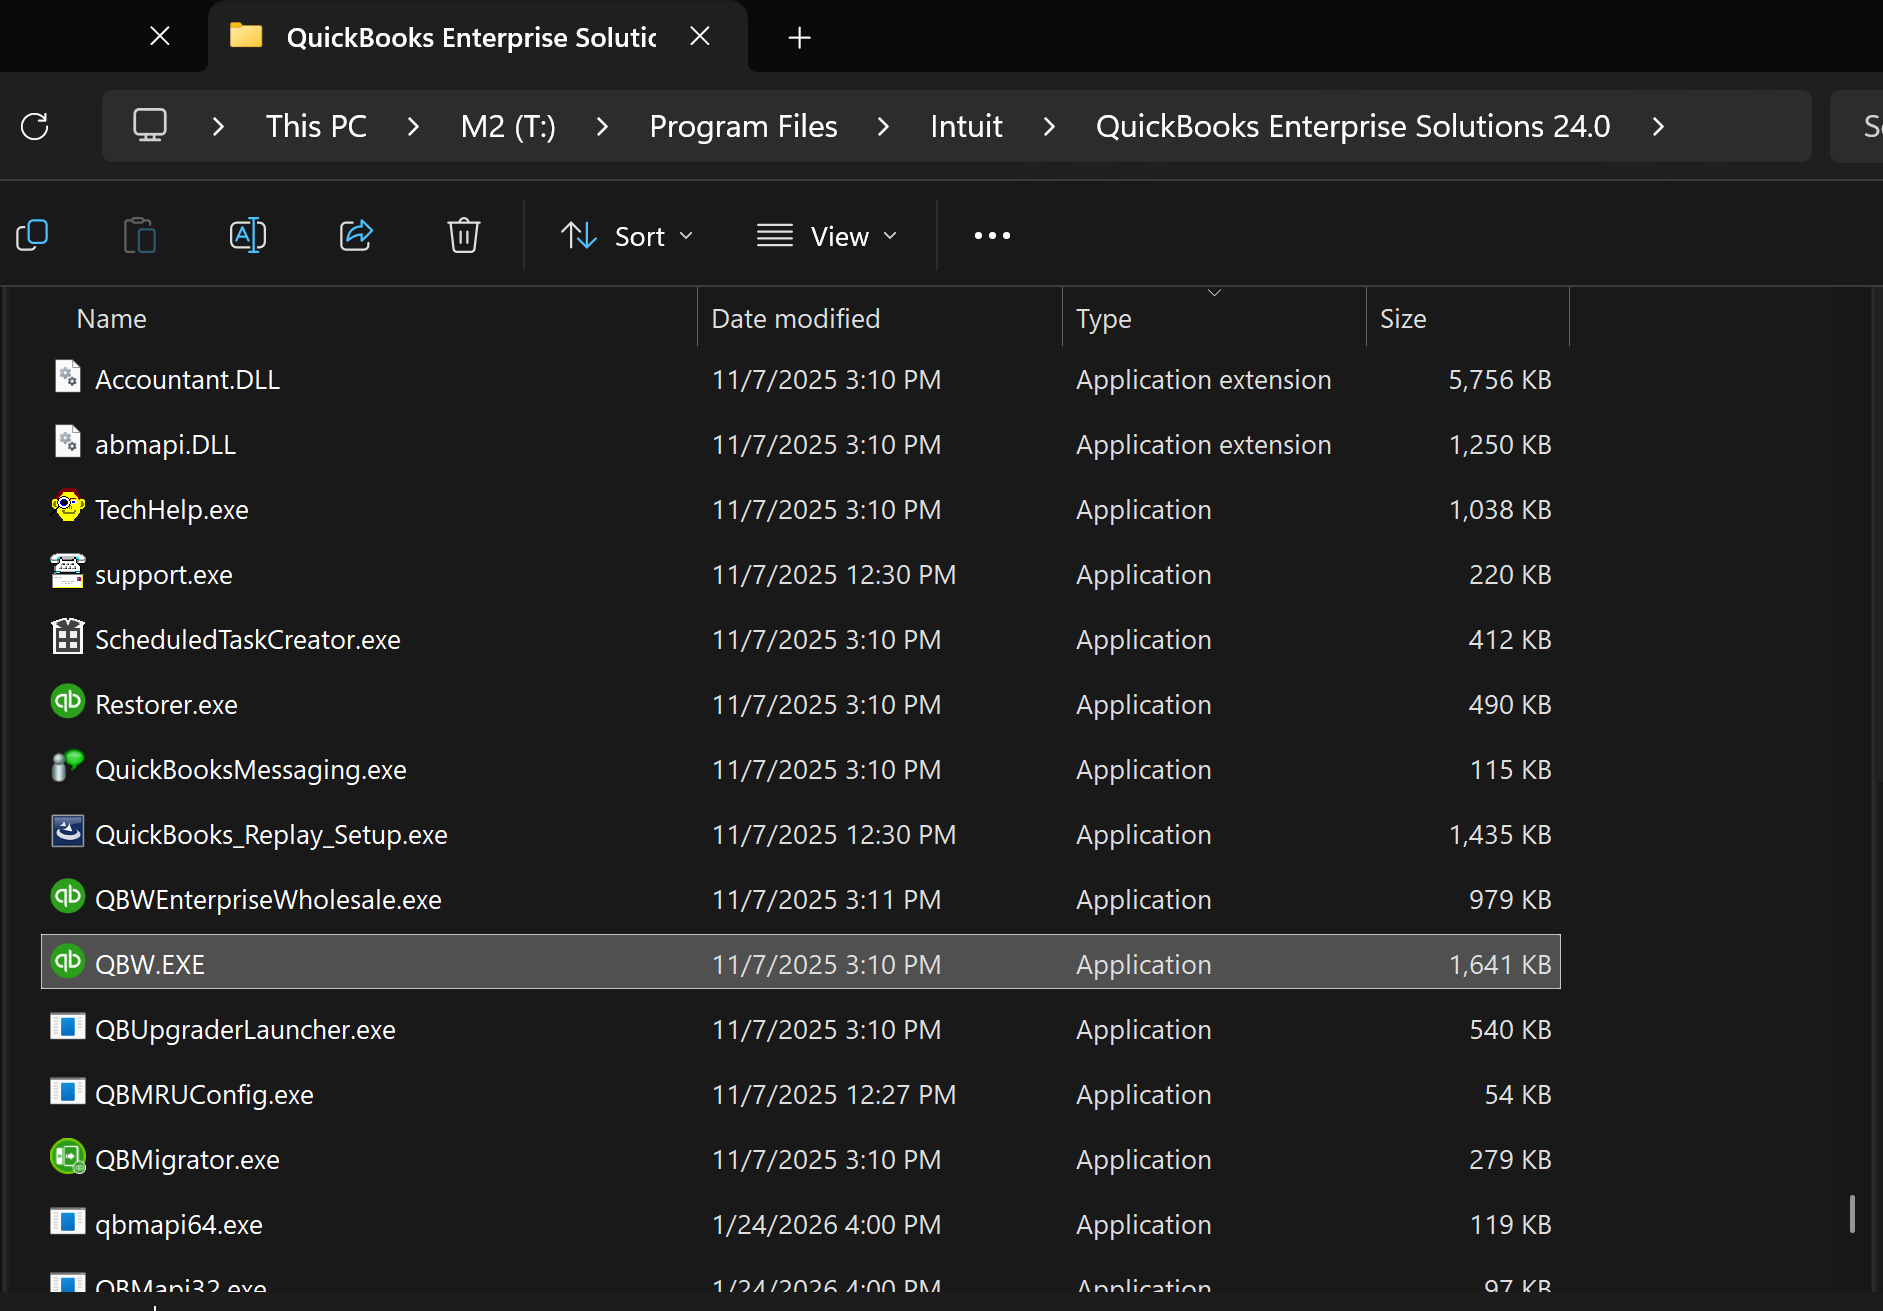
Task: Click the vertical scrollbar thumb
Action: (x=1852, y=1214)
